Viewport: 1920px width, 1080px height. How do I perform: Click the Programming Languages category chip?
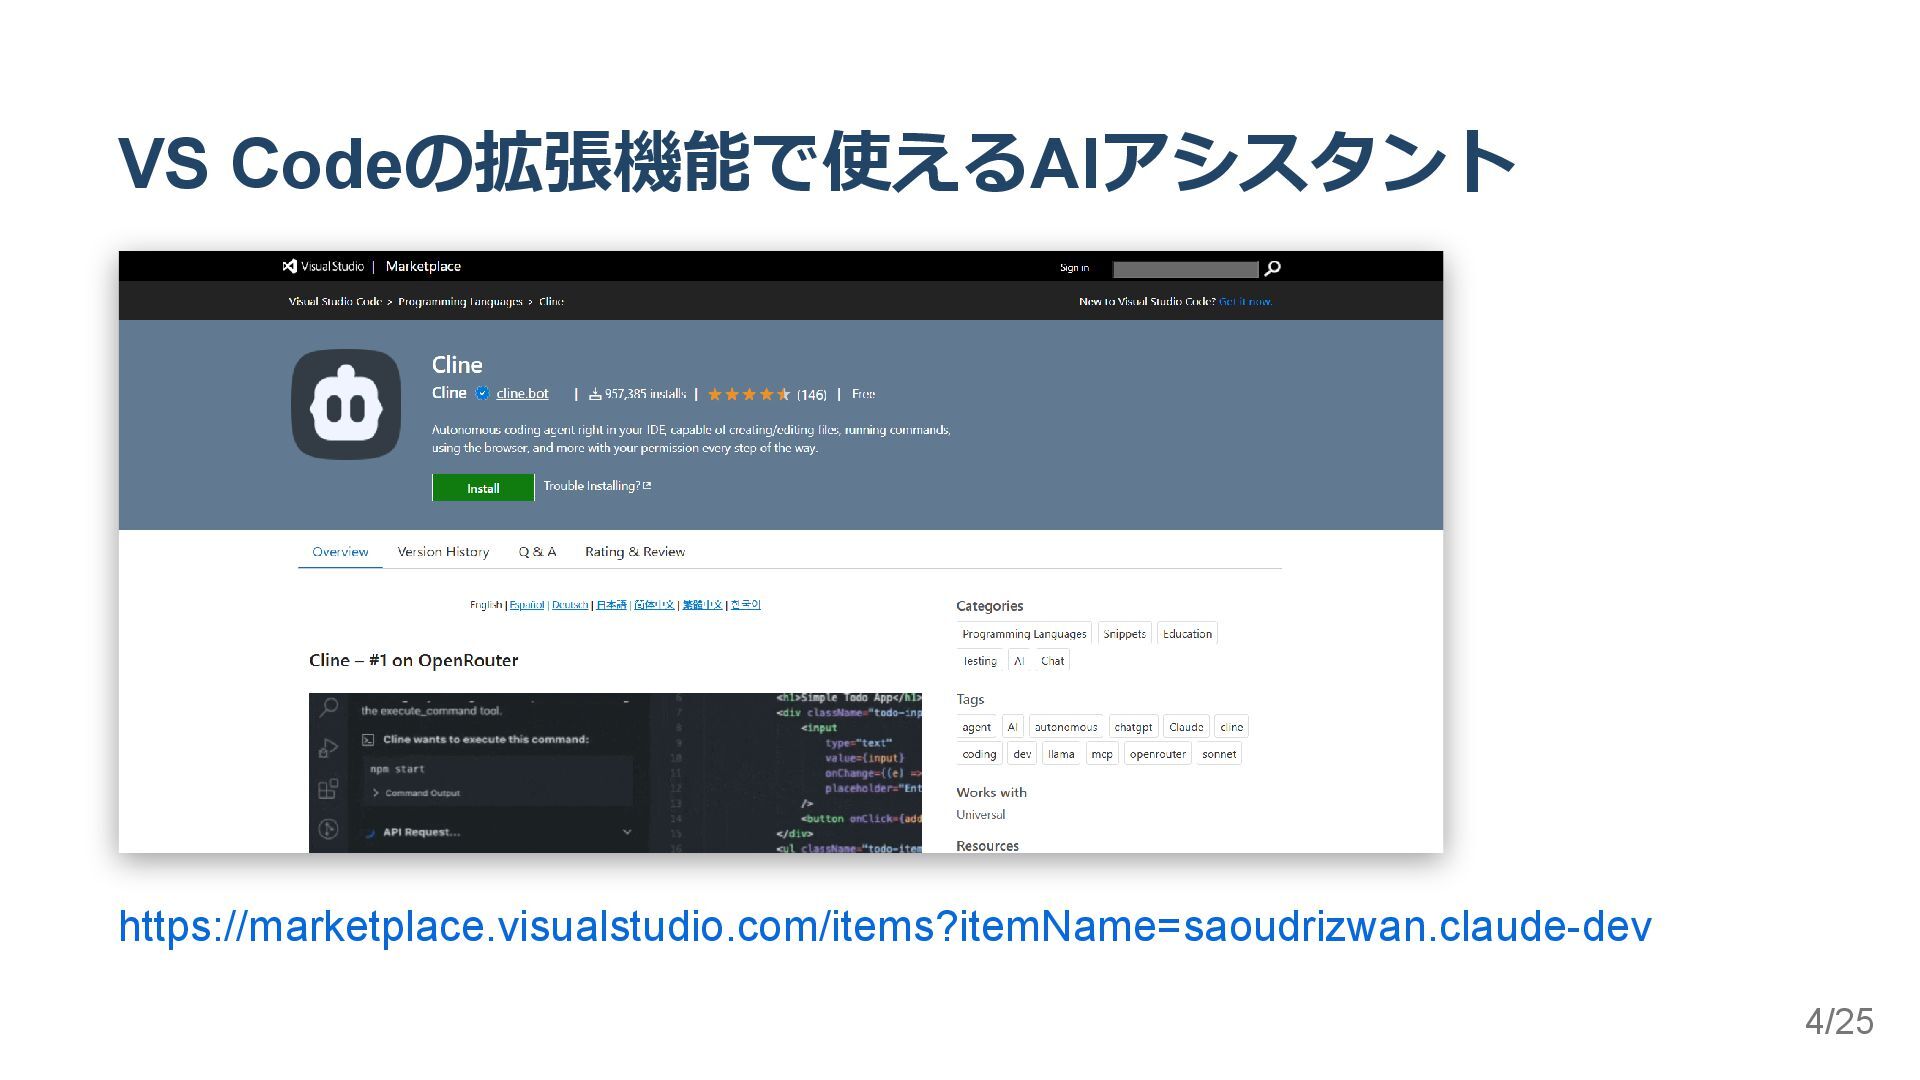(1024, 634)
